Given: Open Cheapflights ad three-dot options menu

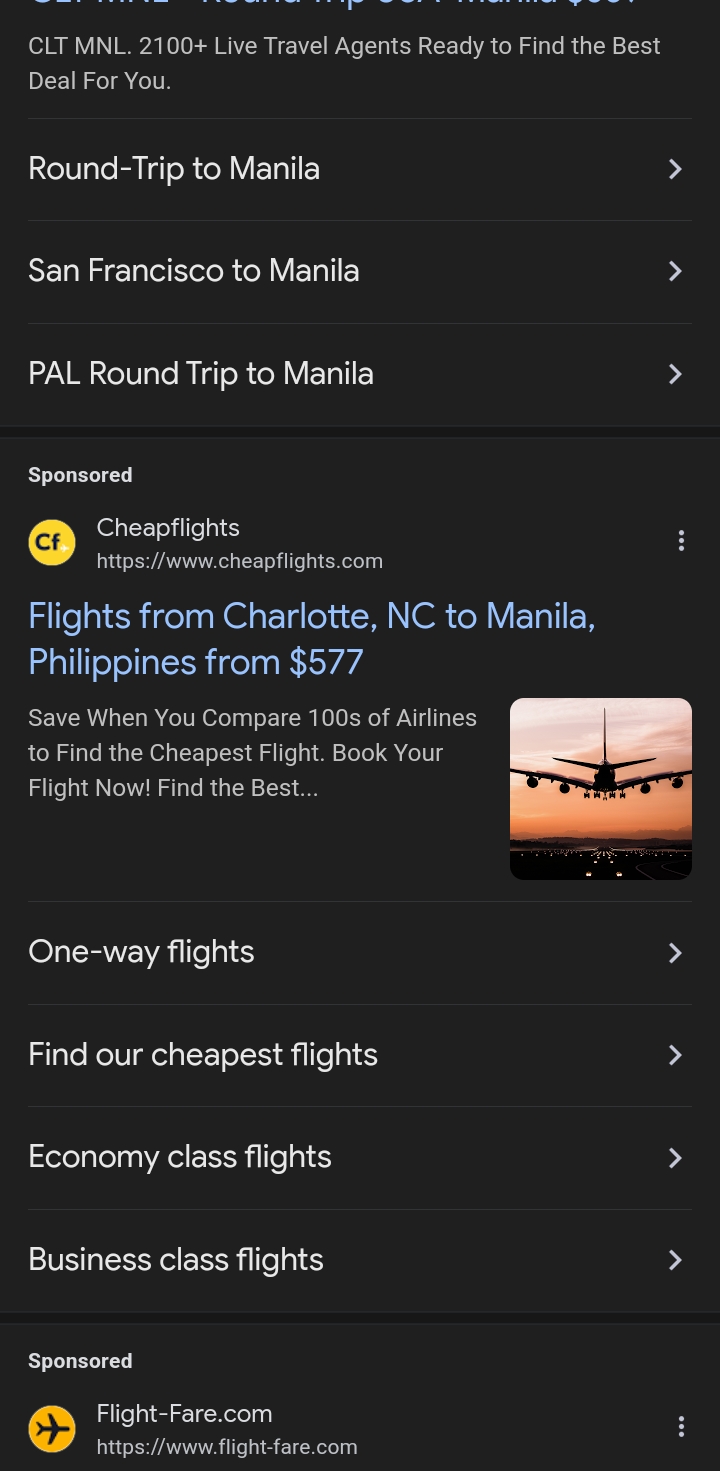Looking at the screenshot, I should tap(681, 541).
